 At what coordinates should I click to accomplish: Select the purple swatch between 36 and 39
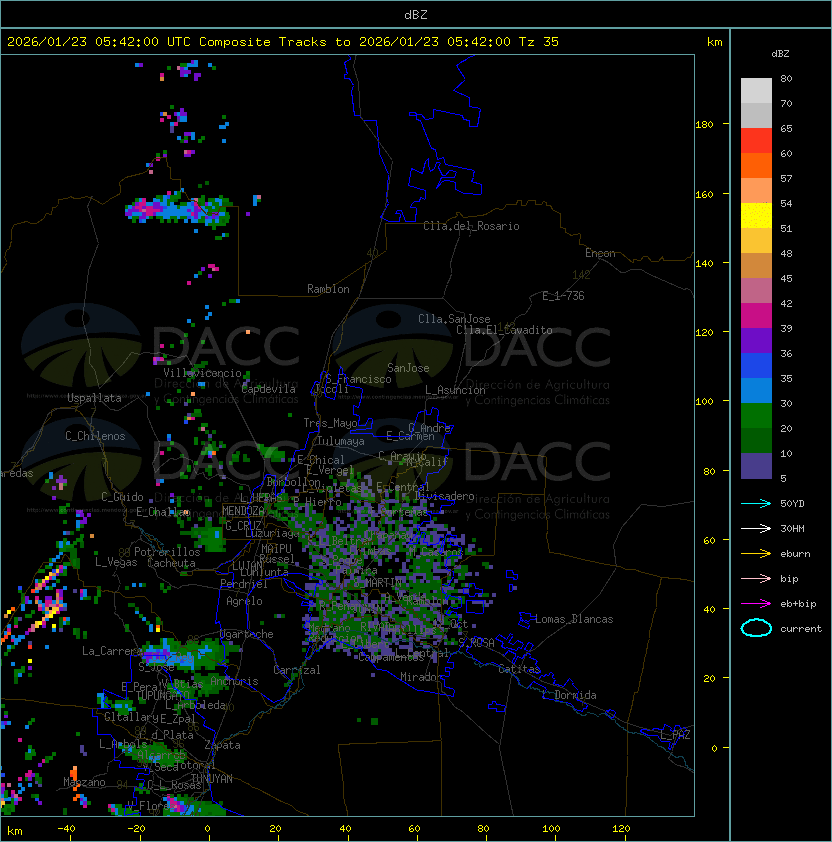[x=756, y=341]
